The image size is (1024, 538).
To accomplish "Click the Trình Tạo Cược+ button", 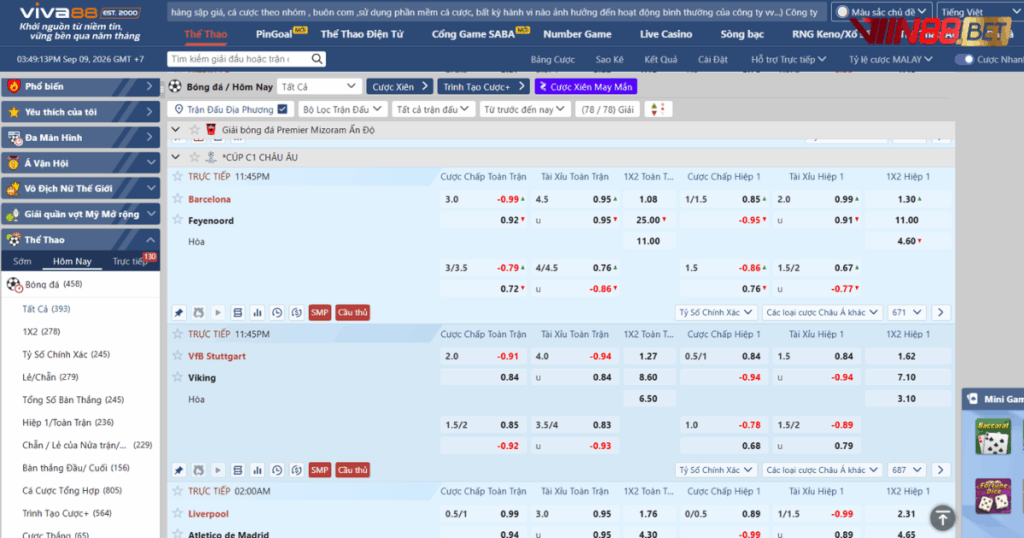I will (483, 86).
